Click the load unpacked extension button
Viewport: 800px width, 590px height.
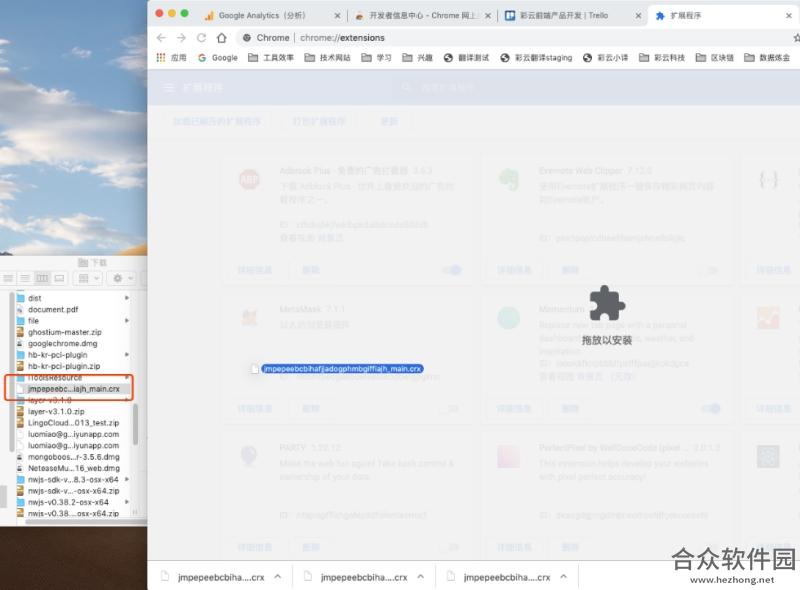(217, 121)
